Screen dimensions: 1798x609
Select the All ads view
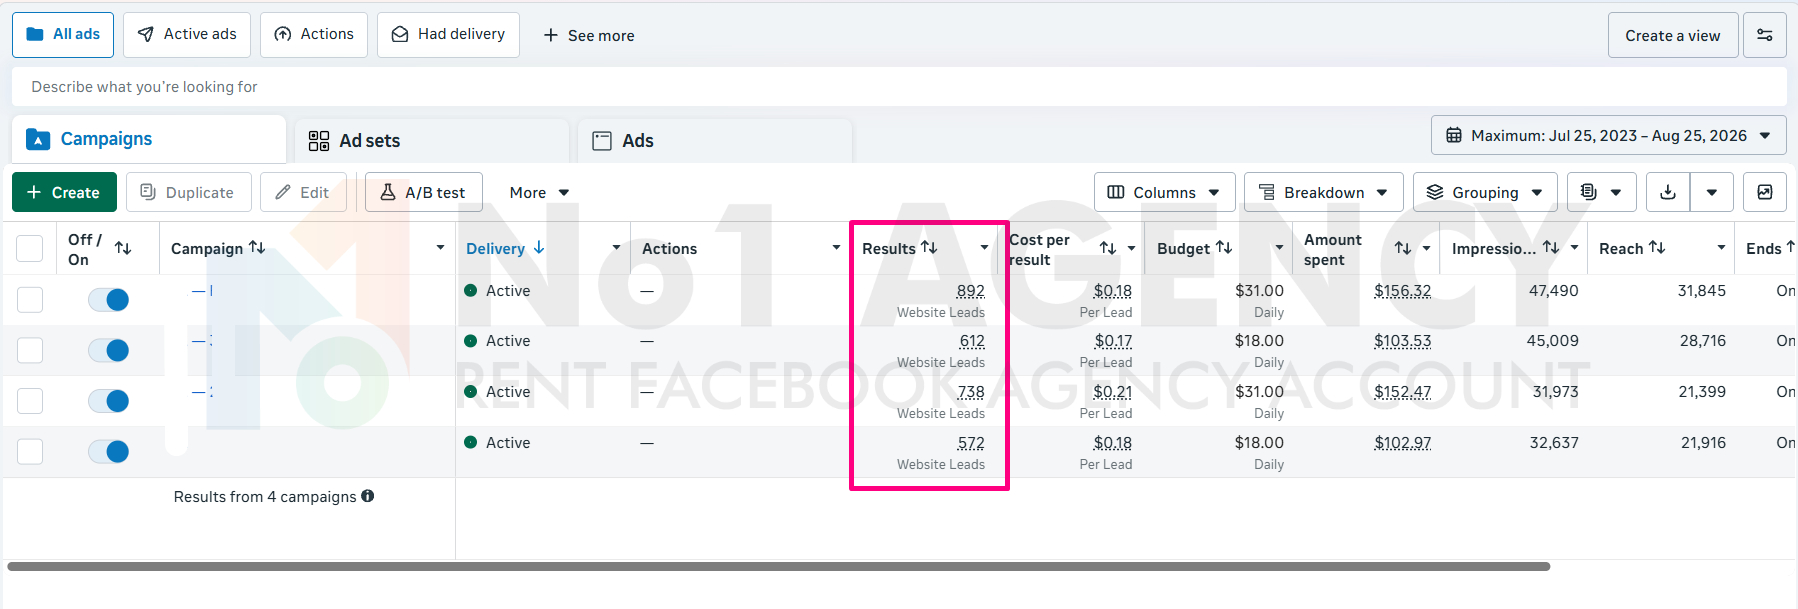click(x=63, y=35)
